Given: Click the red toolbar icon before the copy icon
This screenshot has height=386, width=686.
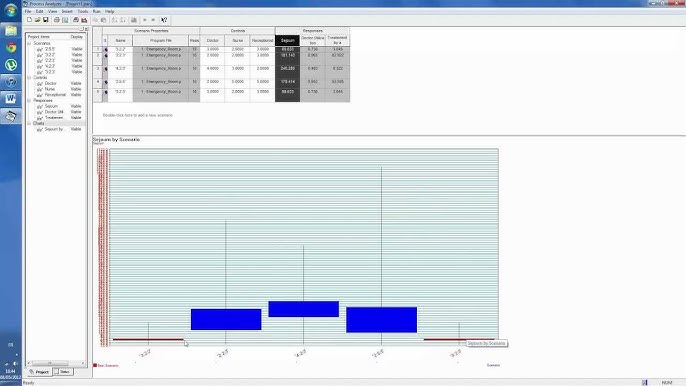Looking at the screenshot, I should click(x=84, y=20).
